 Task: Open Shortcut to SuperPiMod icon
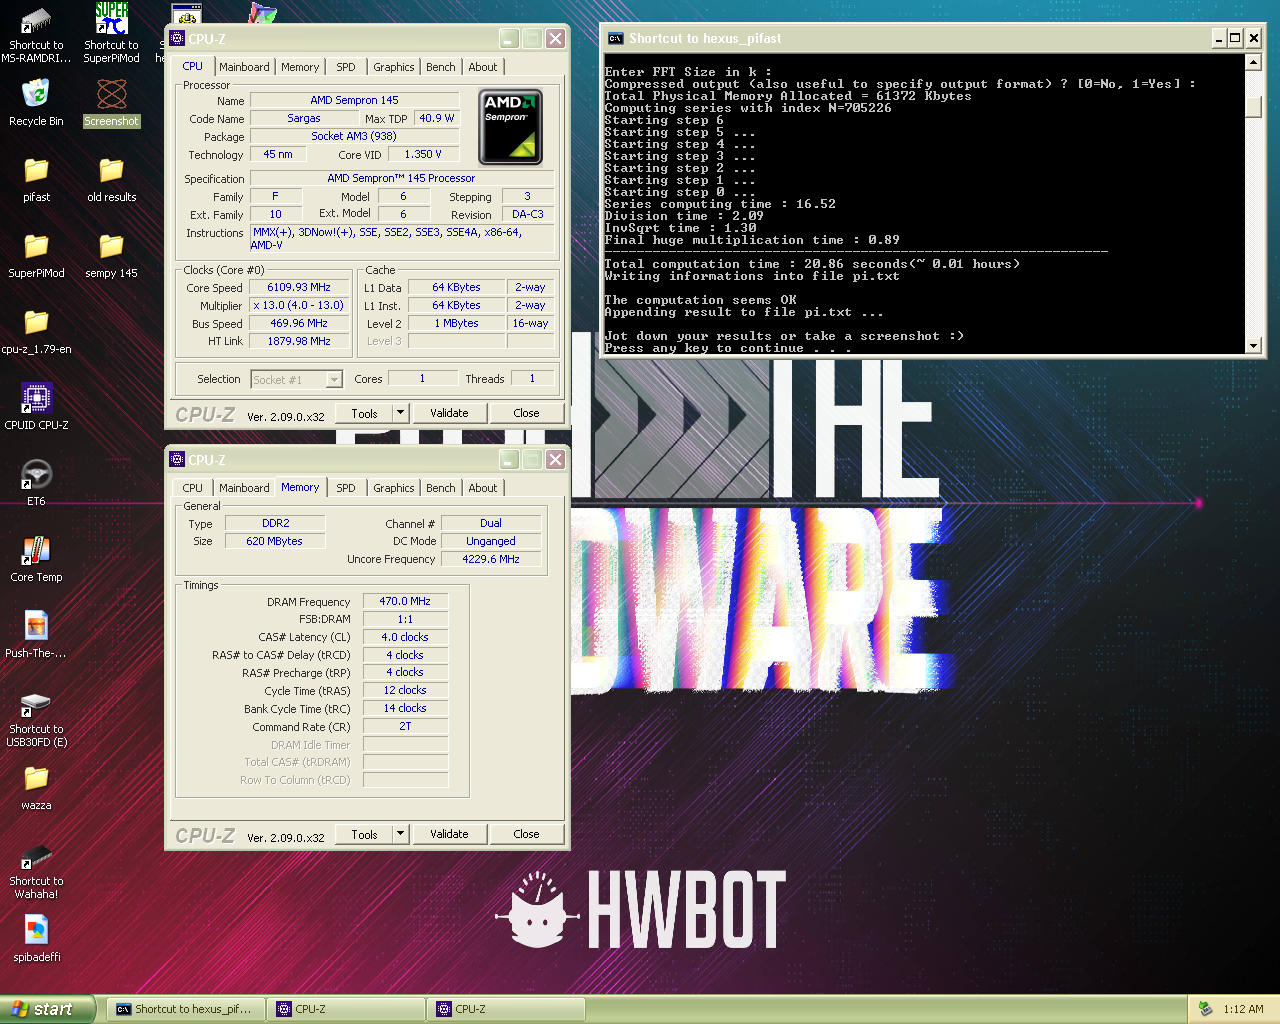point(111,20)
